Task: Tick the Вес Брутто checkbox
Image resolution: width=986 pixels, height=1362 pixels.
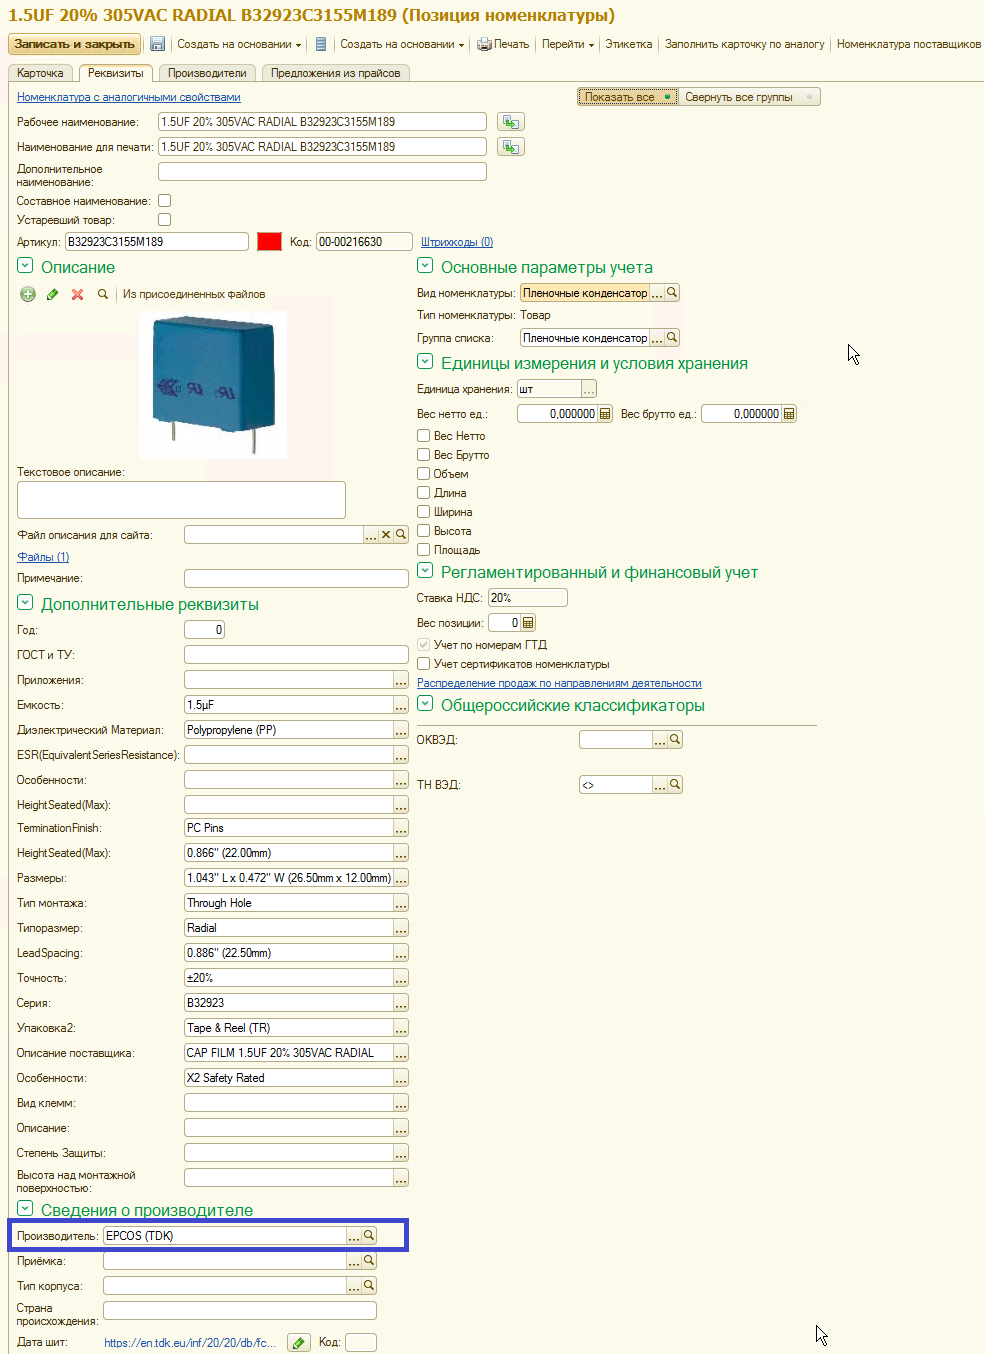Action: (424, 455)
